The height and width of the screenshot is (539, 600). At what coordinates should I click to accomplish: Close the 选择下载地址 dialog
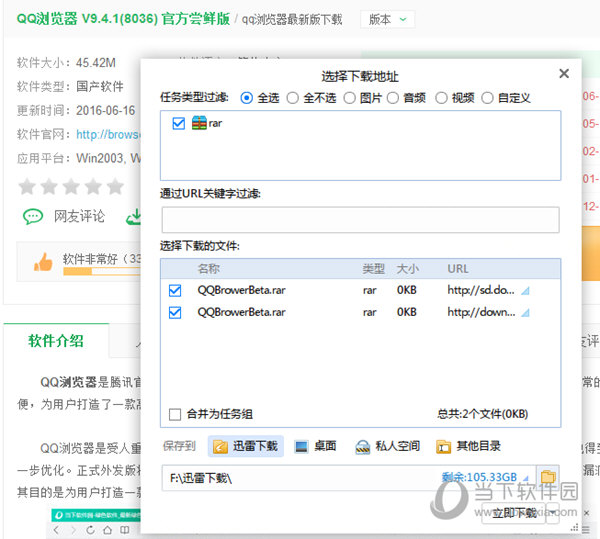(x=564, y=74)
